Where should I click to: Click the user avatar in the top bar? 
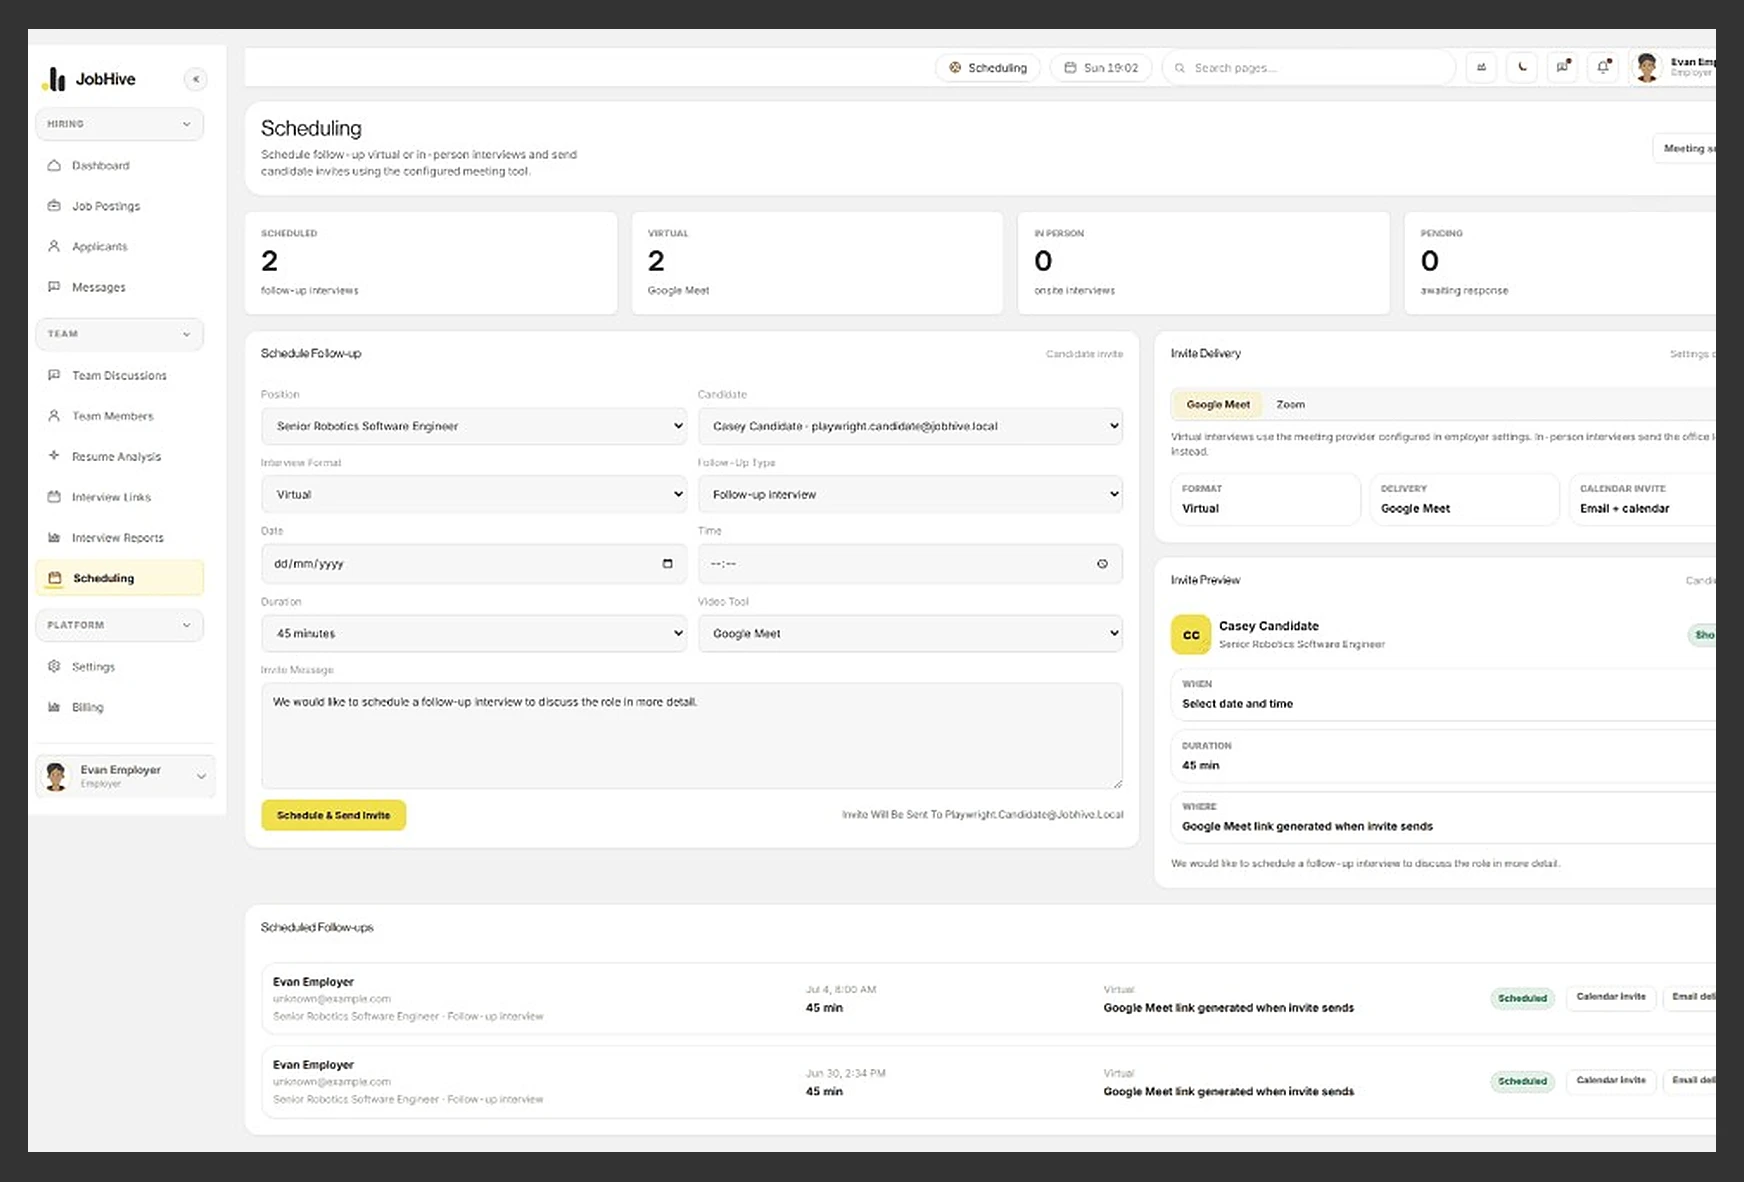pyautogui.click(x=1647, y=67)
